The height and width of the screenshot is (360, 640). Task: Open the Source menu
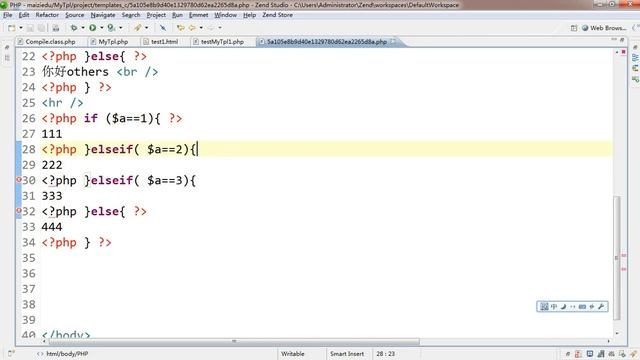point(74,15)
